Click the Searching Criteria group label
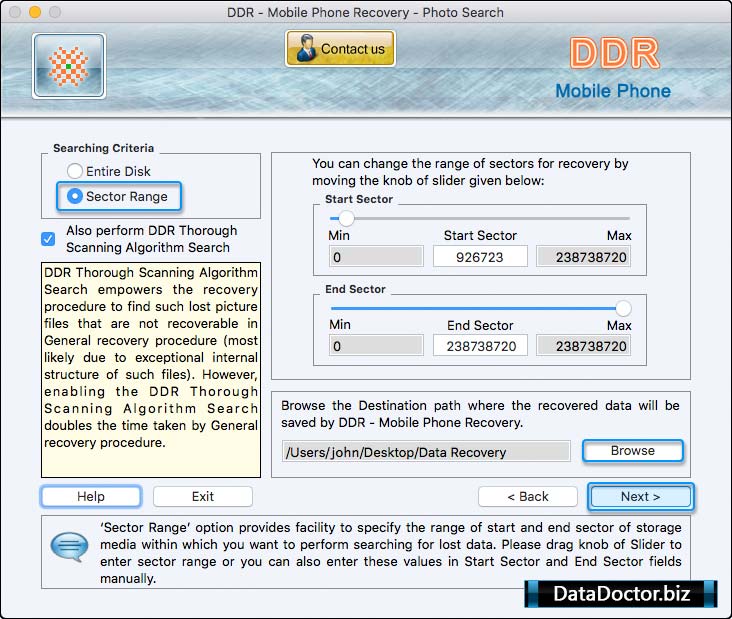 coord(104,148)
